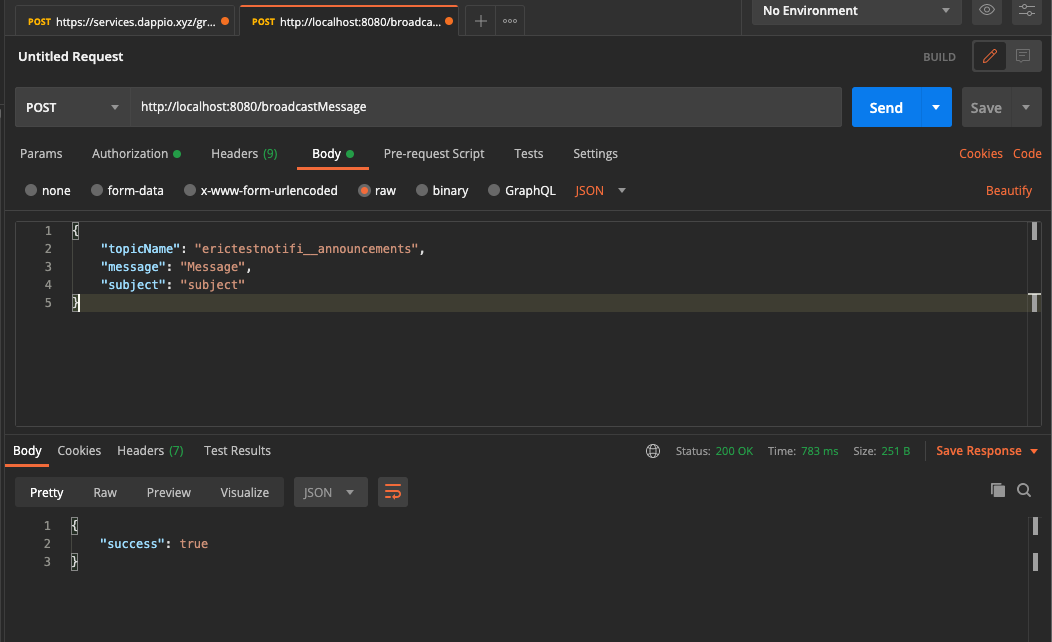This screenshot has height=642, width=1052.
Task: Expand the No Environment dropdown
Action: (855, 11)
